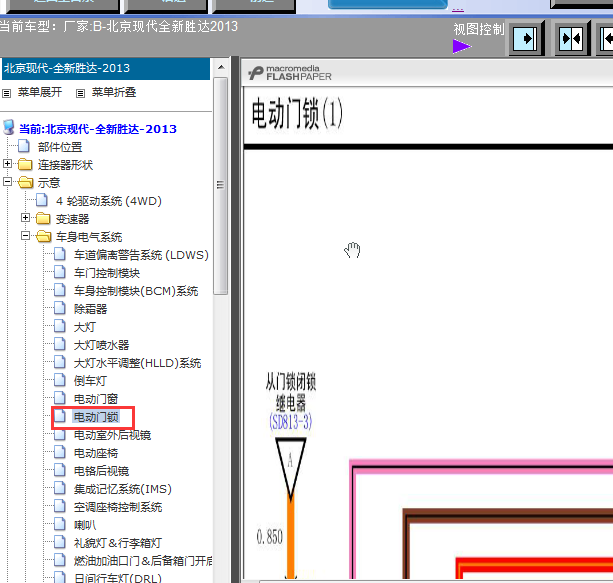Open 集成记忆系统(IMS) item

[123, 489]
